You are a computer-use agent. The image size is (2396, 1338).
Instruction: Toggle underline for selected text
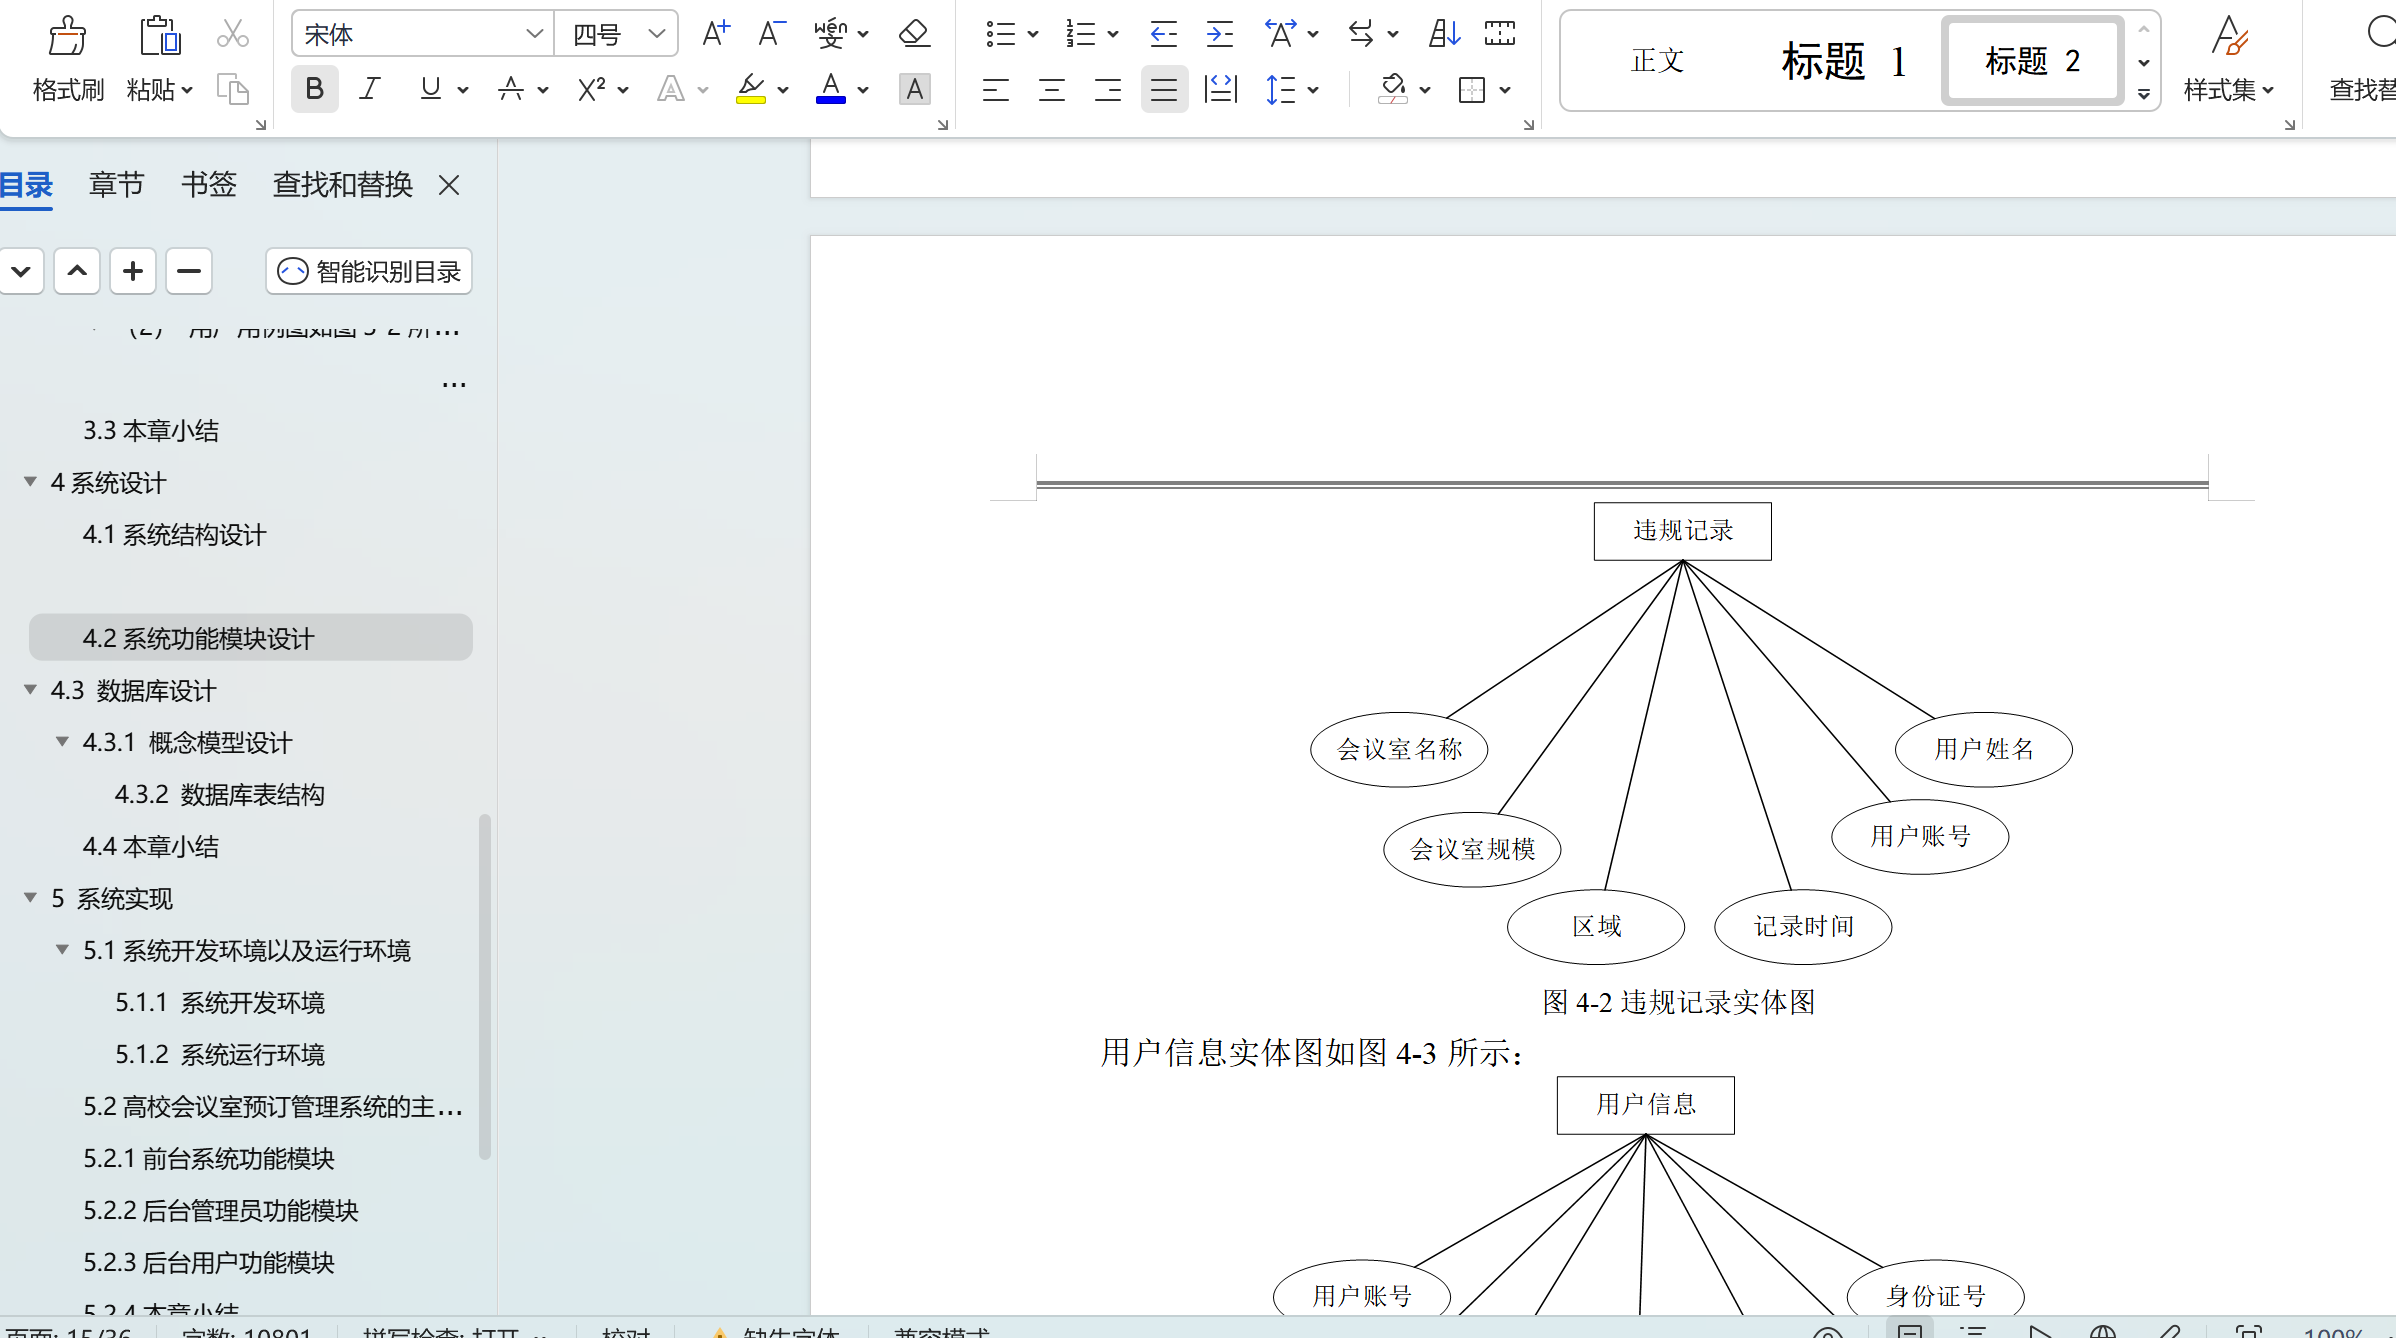pyautogui.click(x=428, y=89)
